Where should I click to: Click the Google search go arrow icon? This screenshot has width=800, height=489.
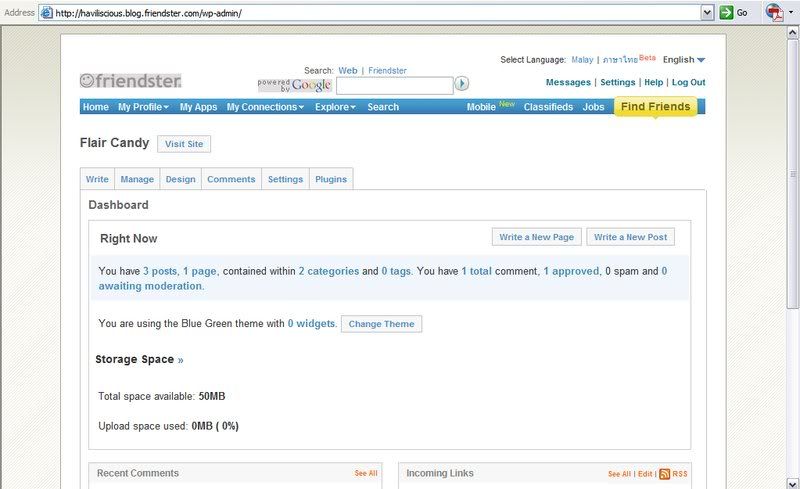click(x=462, y=83)
